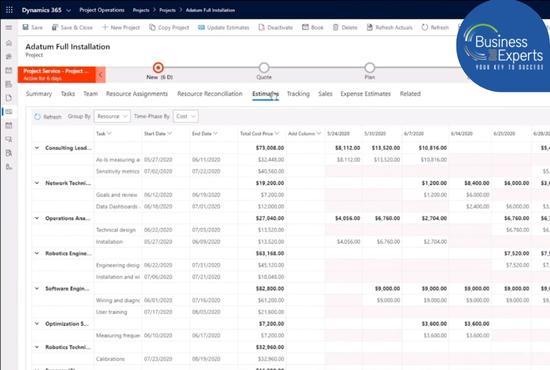Click Project Operations in header
The image size is (550, 370).
point(102,10)
